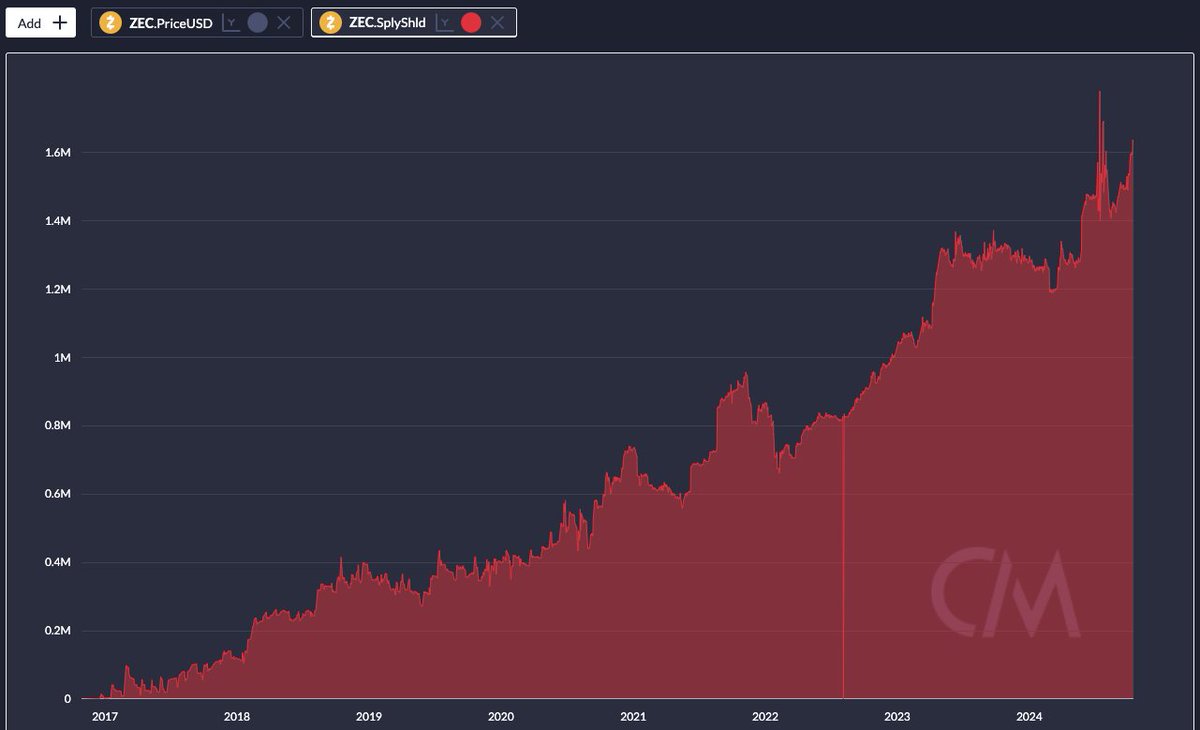Click the red color swatch for ZEC.SplyShld
The image size is (1200, 730).
pyautogui.click(x=470, y=21)
